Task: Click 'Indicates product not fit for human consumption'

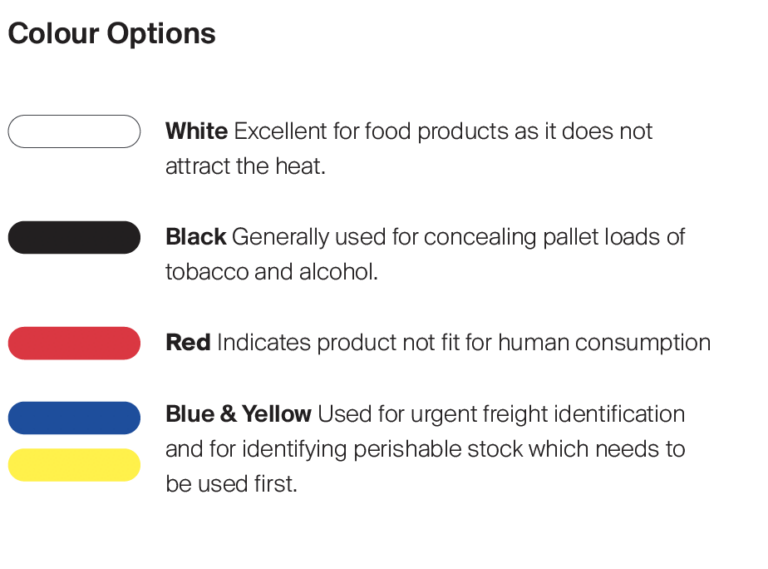Action: [463, 343]
